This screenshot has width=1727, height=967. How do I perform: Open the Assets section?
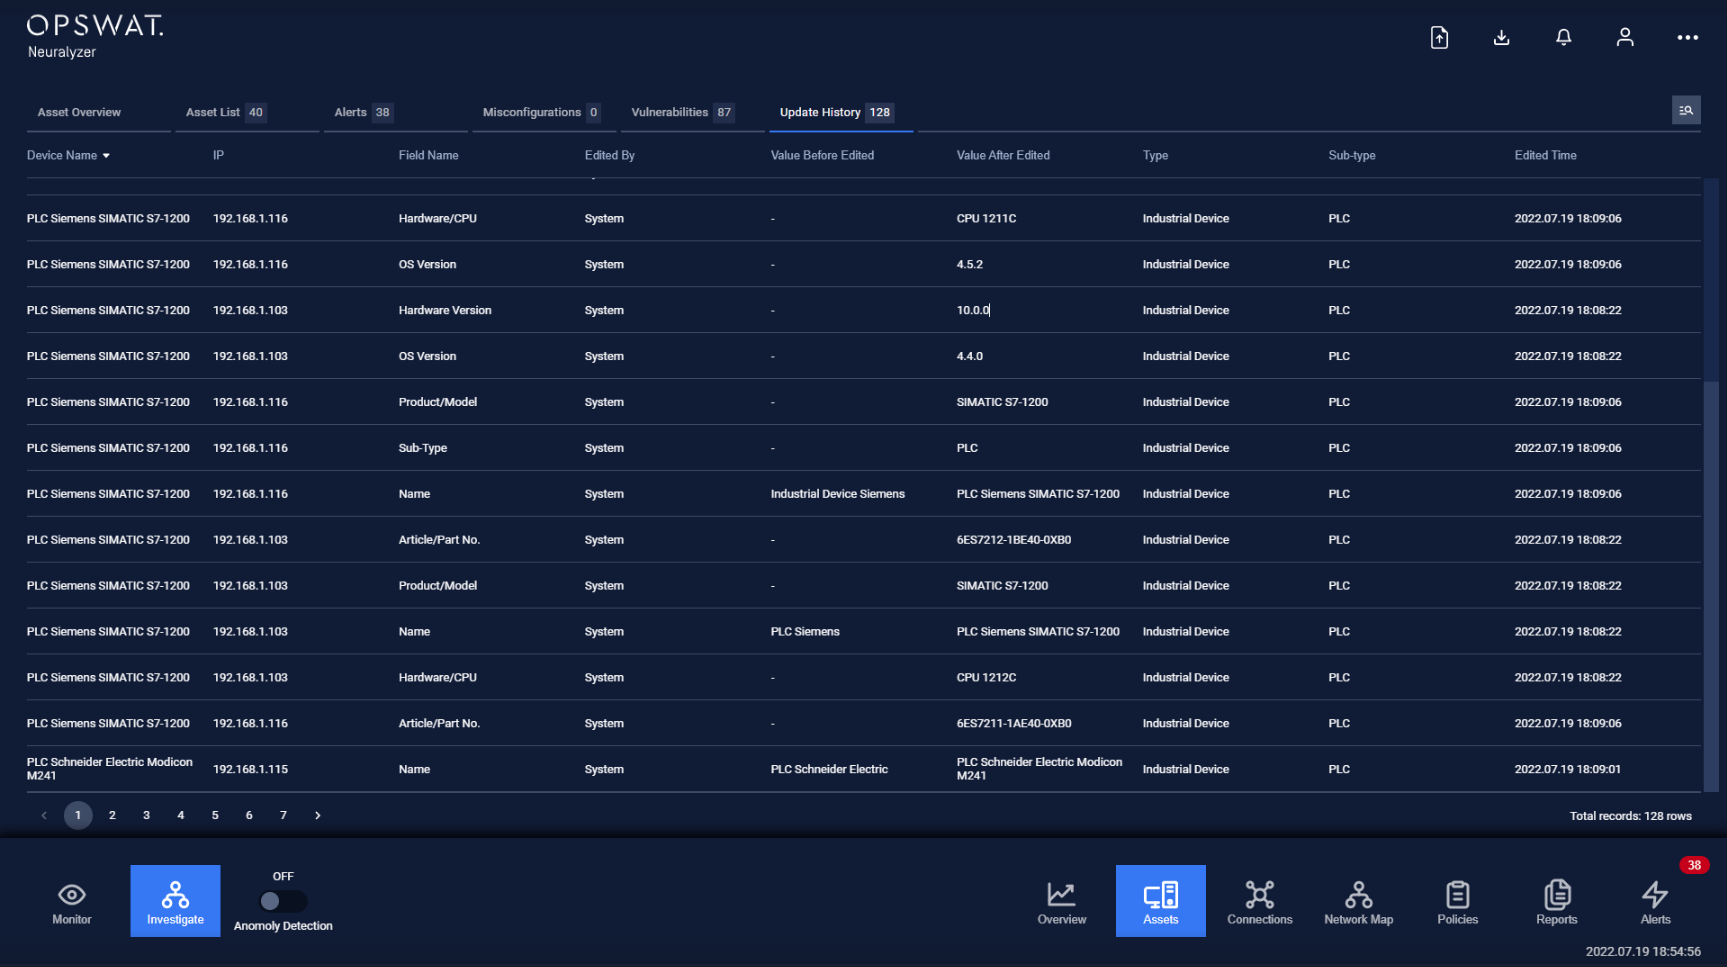click(1160, 901)
